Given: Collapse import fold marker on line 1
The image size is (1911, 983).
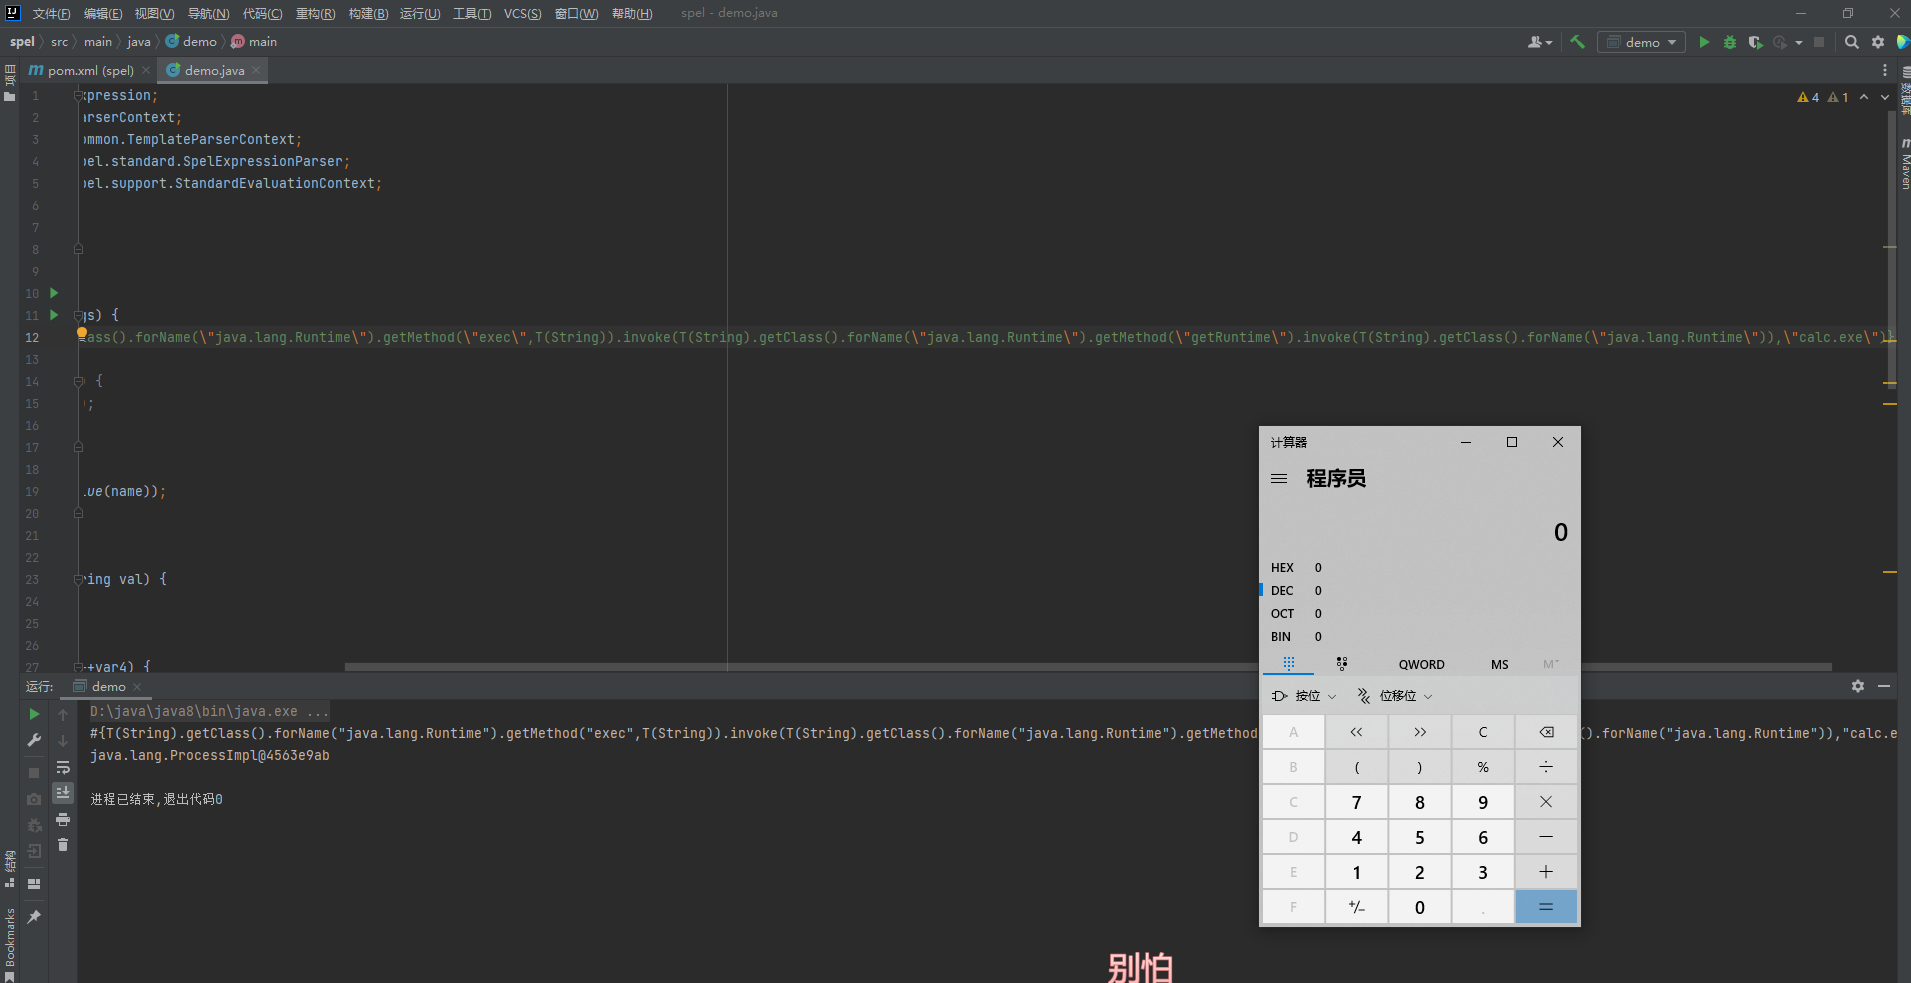Looking at the screenshot, I should coord(79,95).
